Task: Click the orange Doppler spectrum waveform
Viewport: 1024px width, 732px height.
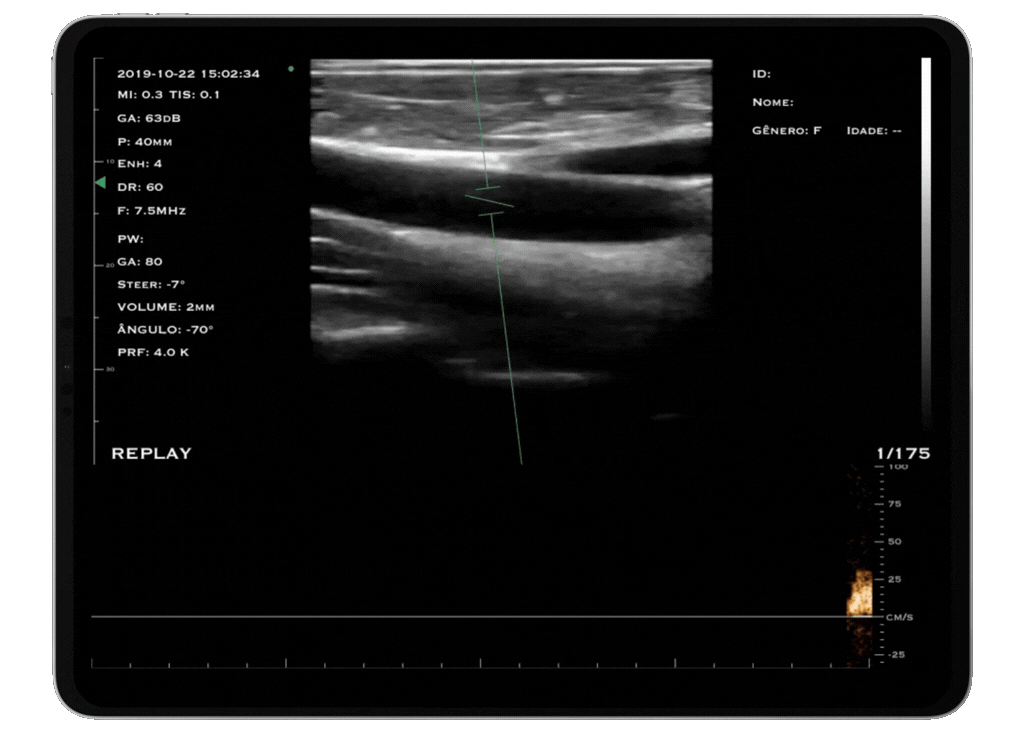Action: tap(860, 594)
